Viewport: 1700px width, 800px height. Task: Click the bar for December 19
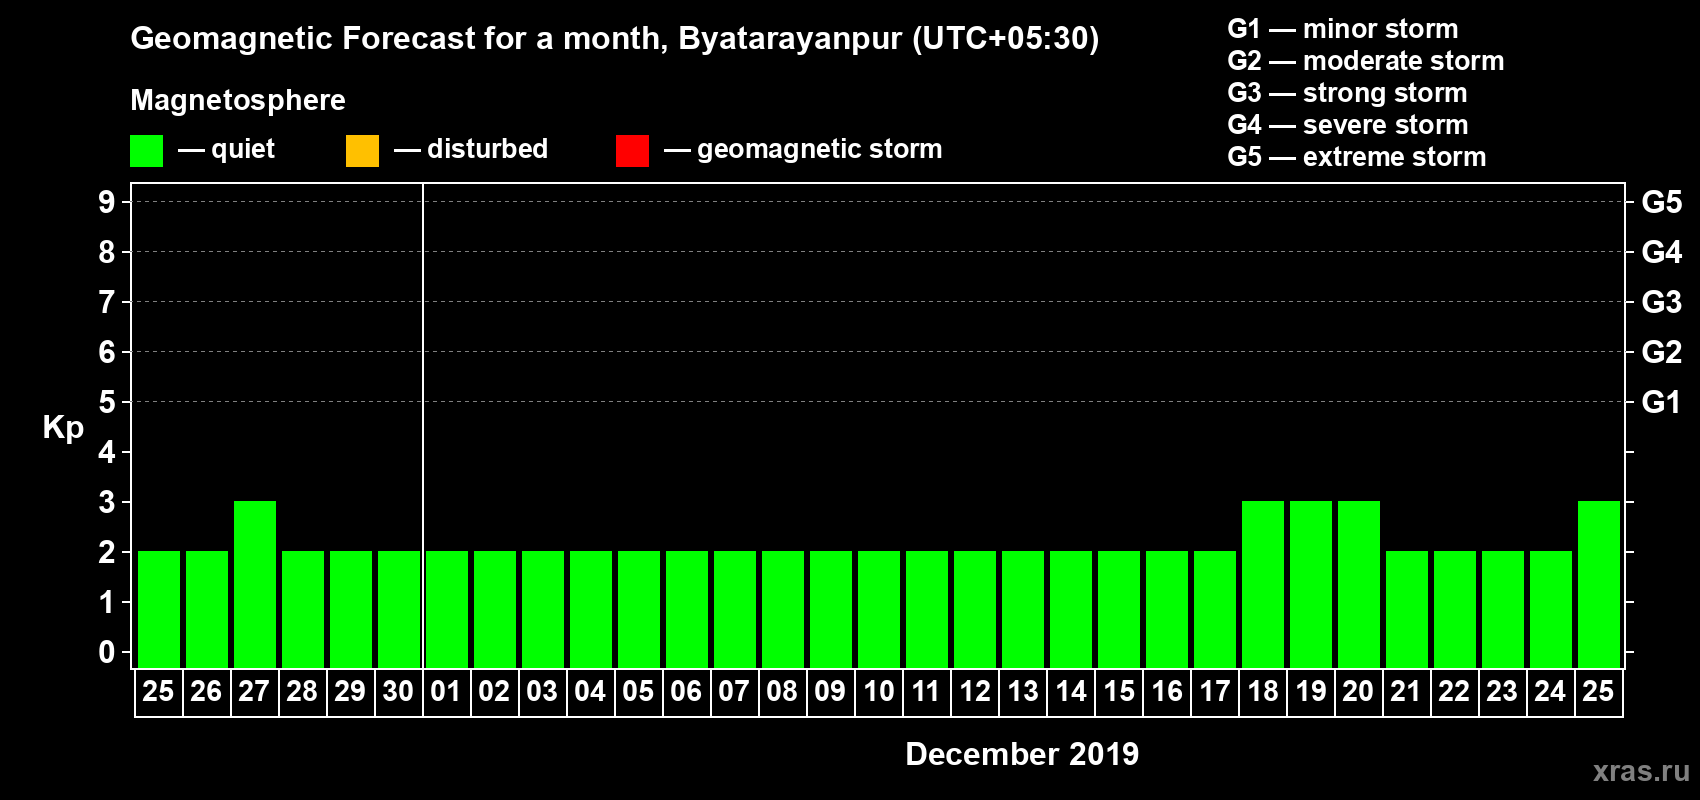1311,584
